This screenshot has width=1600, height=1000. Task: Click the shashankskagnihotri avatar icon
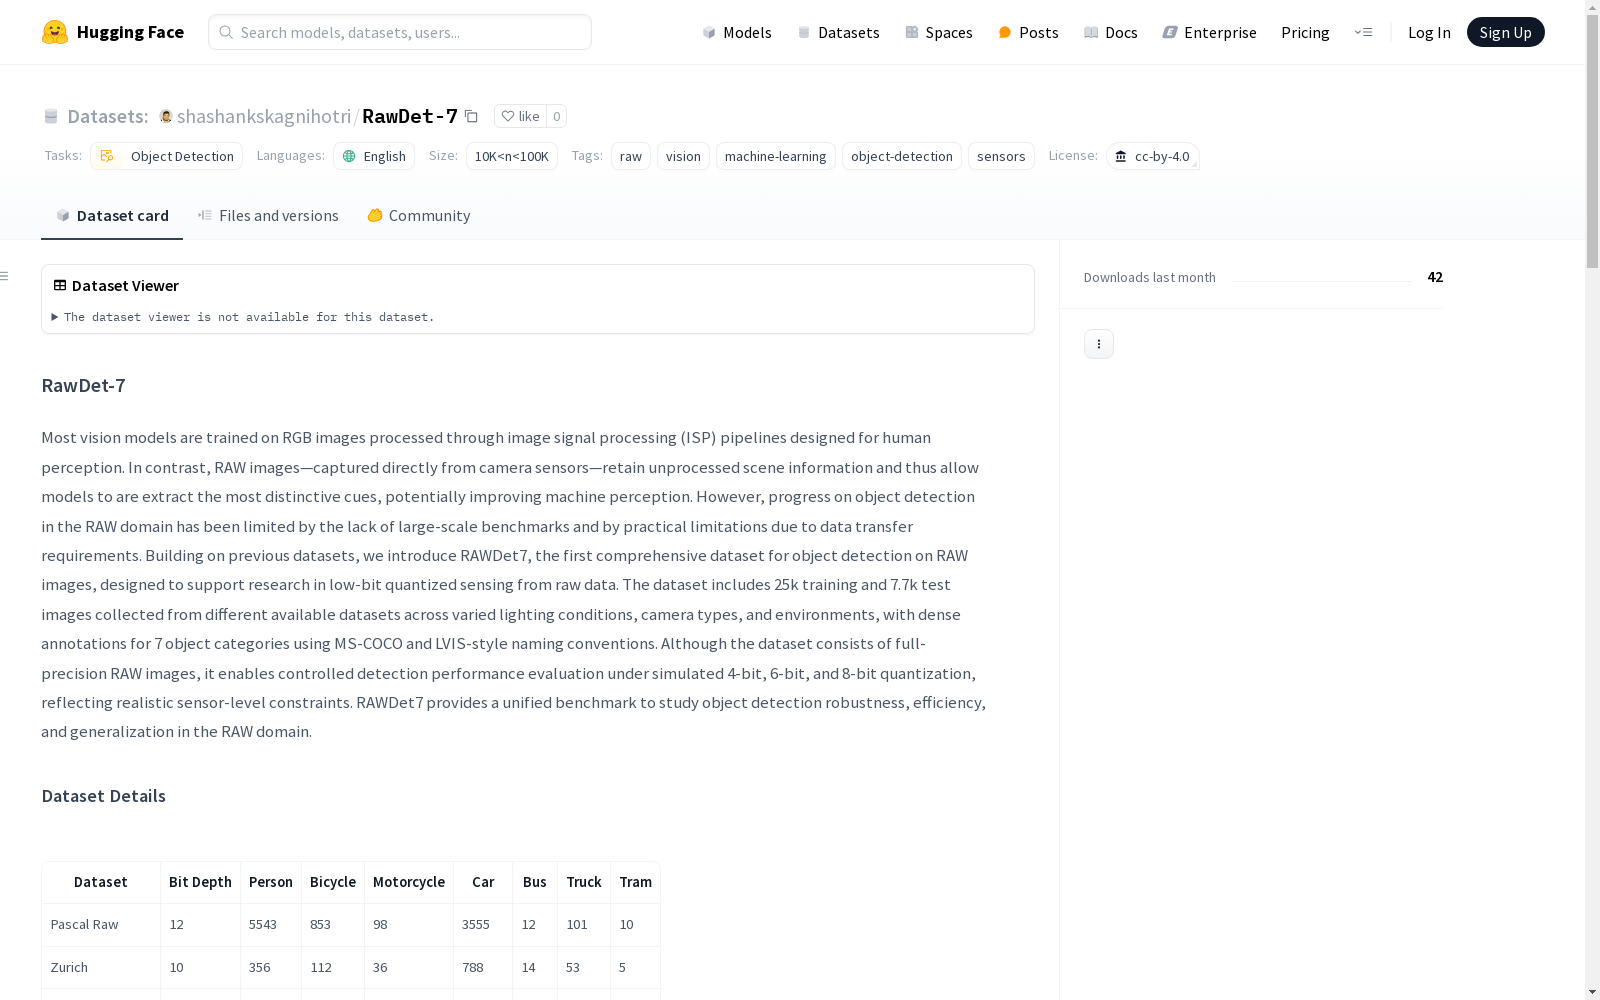coord(166,116)
